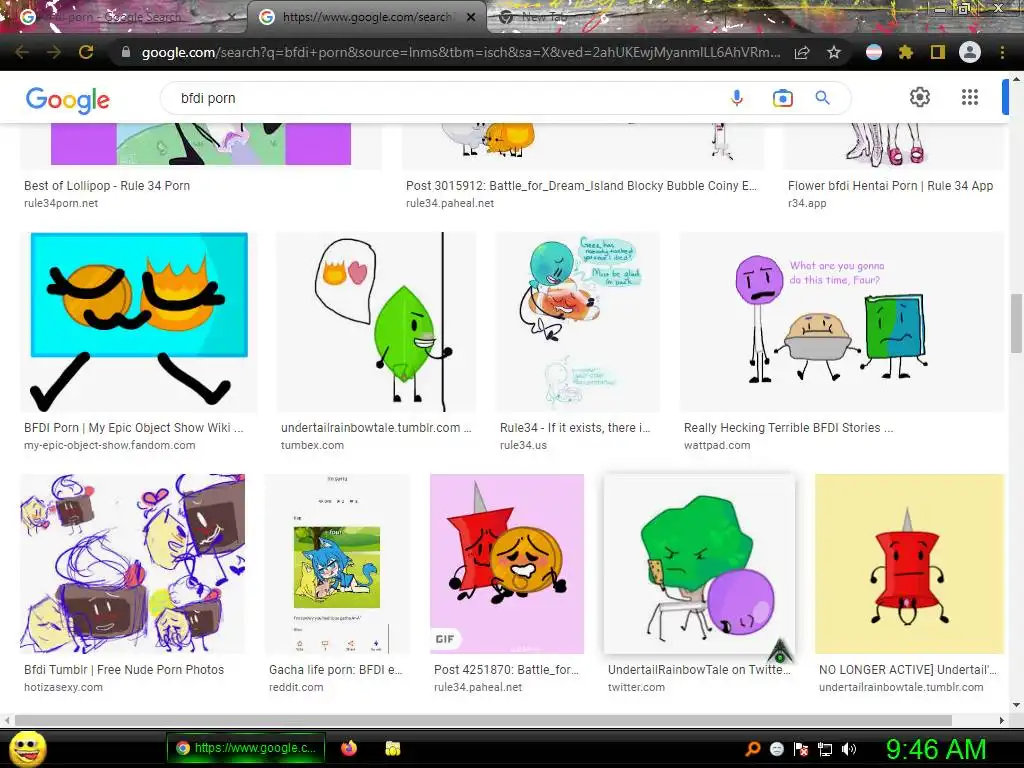Image resolution: width=1024 pixels, height=768 pixels.
Task: Bookmark this page with the star icon
Action: click(834, 52)
